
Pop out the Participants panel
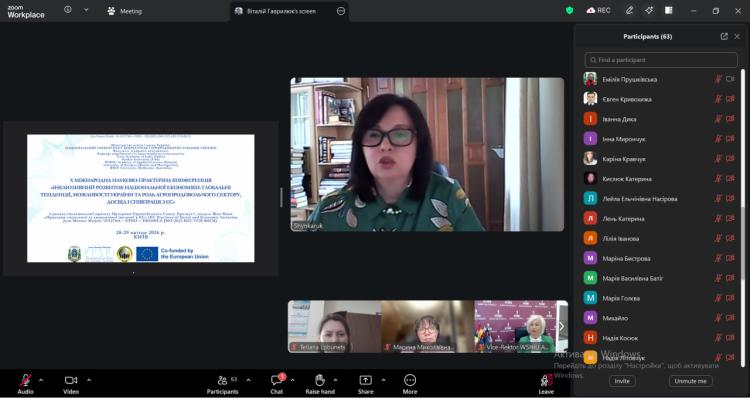pyautogui.click(x=724, y=36)
